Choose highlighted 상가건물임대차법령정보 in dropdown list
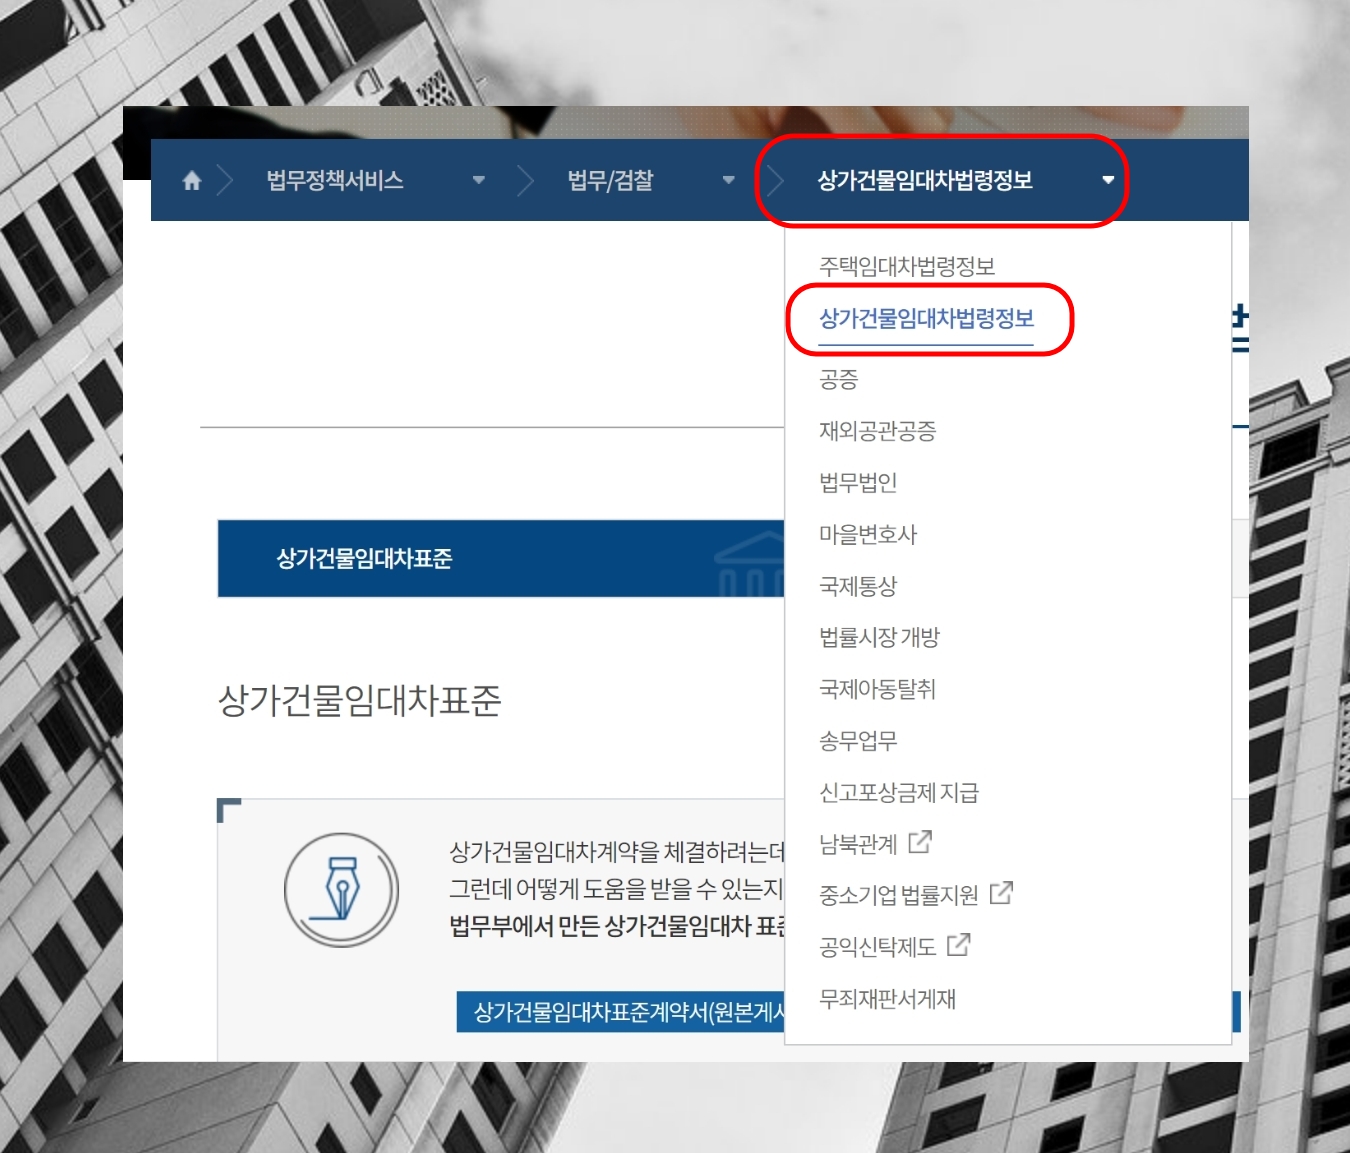 [926, 318]
